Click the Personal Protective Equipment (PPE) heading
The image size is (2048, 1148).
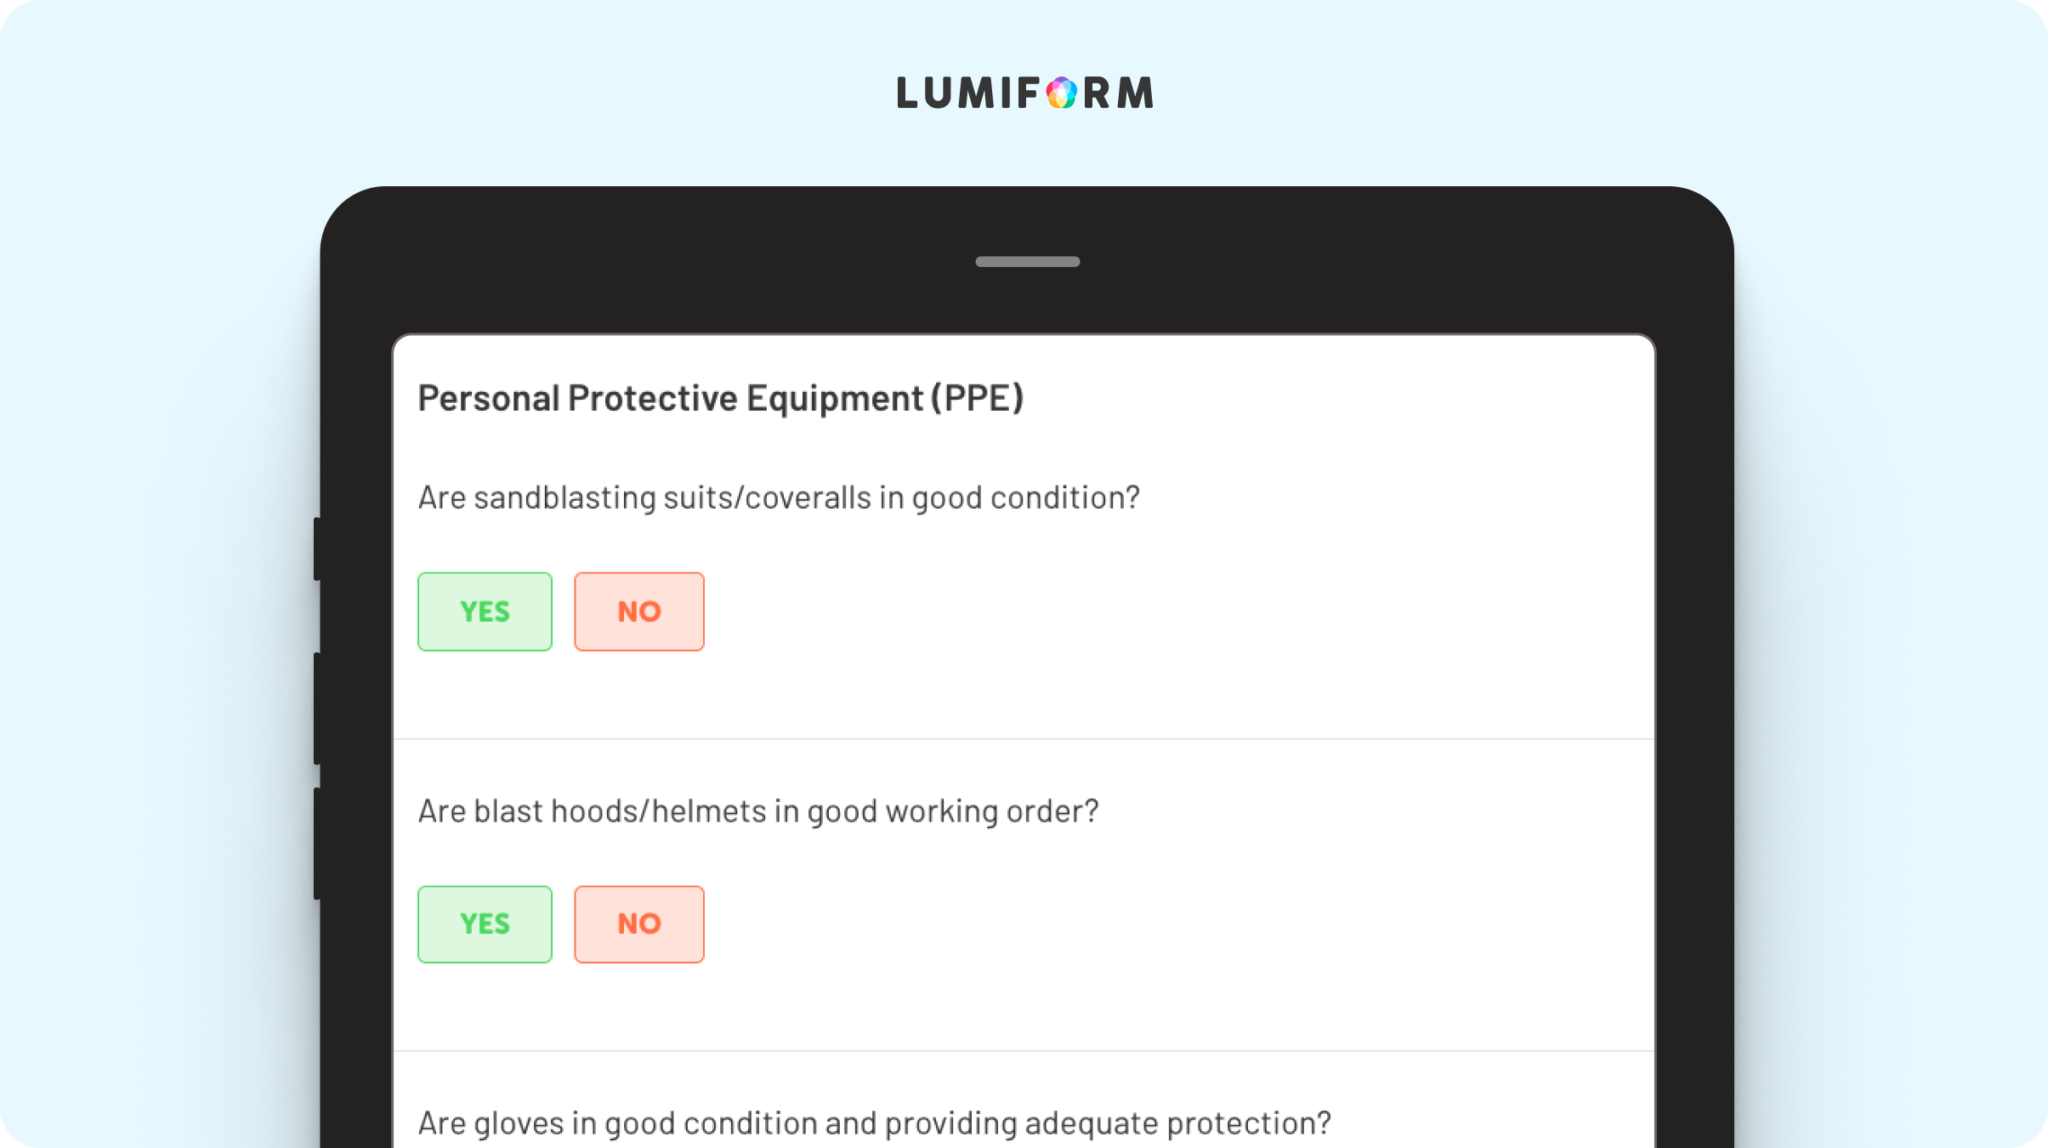[x=720, y=398]
